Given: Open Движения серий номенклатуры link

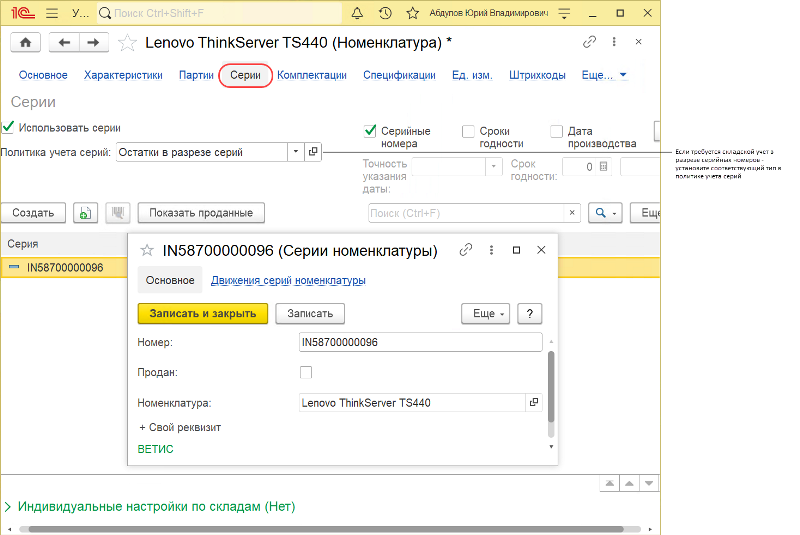Looking at the screenshot, I should pyautogui.click(x=288, y=280).
